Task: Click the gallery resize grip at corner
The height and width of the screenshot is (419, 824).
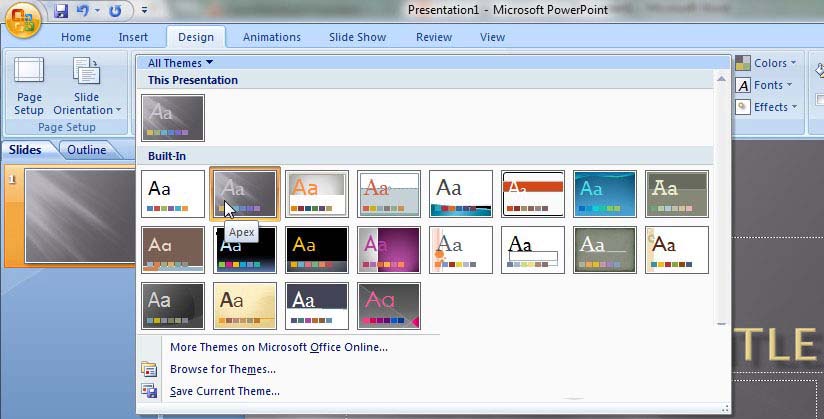Action: coord(725,408)
